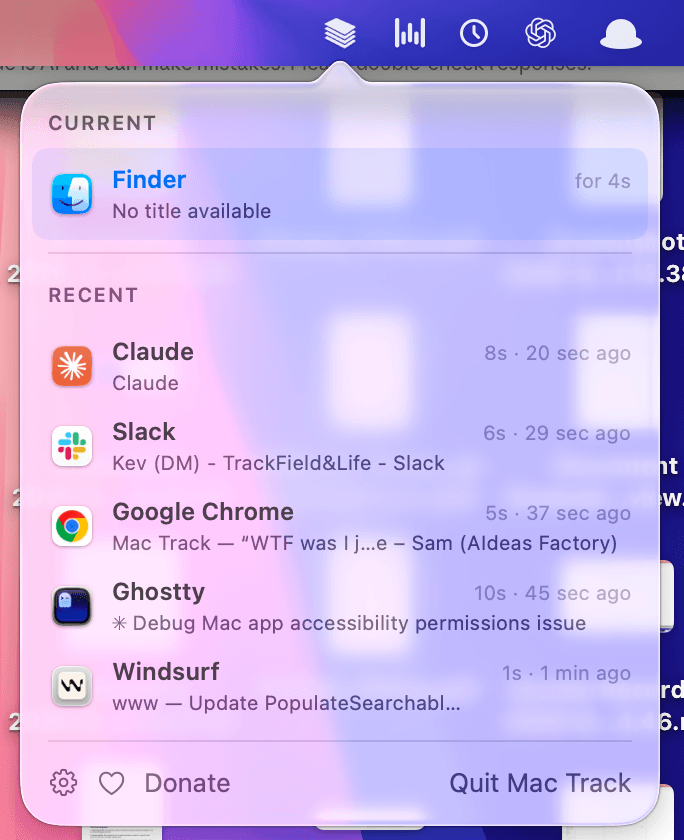Viewport: 684px width, 840px height.
Task: Click the 'Mac Track — WTF was I' window title
Action: point(365,543)
